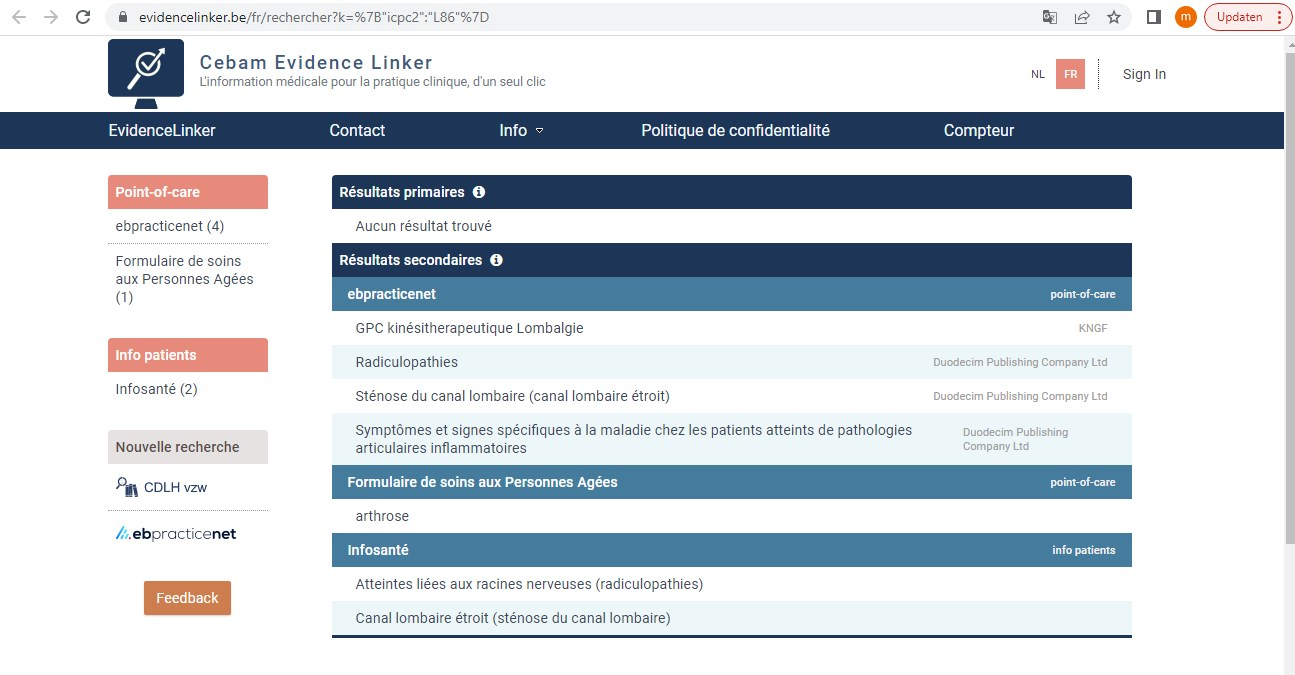Image resolution: width=1295 pixels, height=675 pixels.
Task: Click the padlock site info icon
Action: pos(124,17)
